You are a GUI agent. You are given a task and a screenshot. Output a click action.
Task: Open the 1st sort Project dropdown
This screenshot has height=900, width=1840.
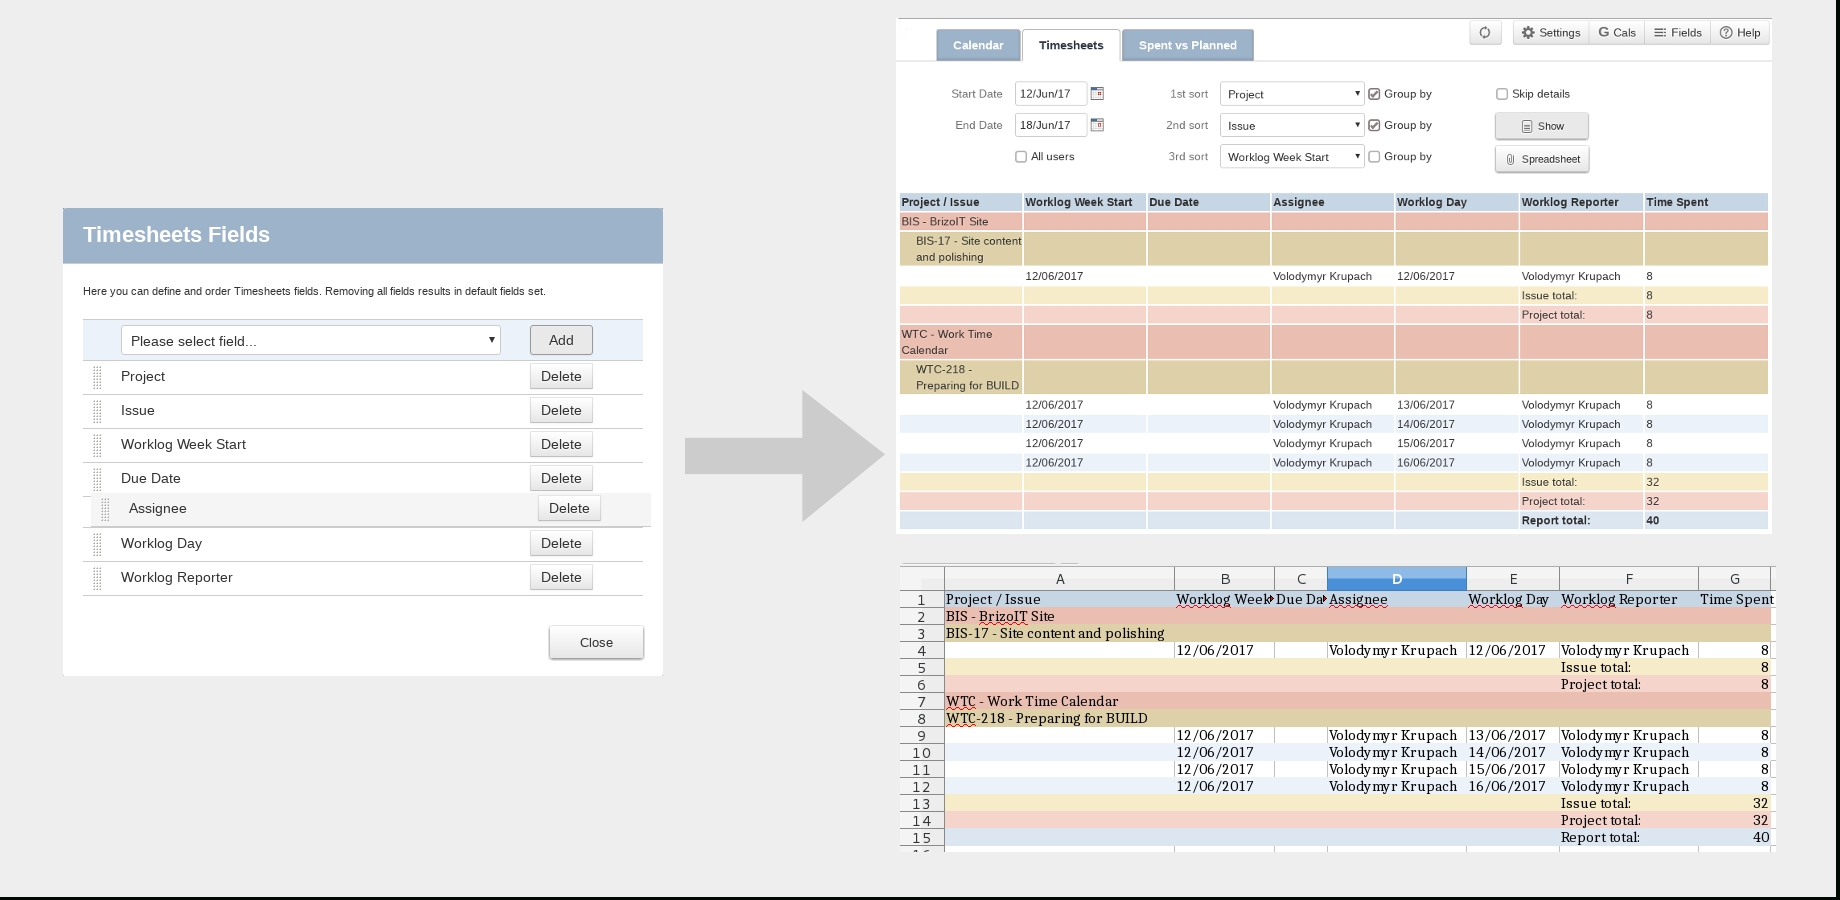[x=1292, y=94]
